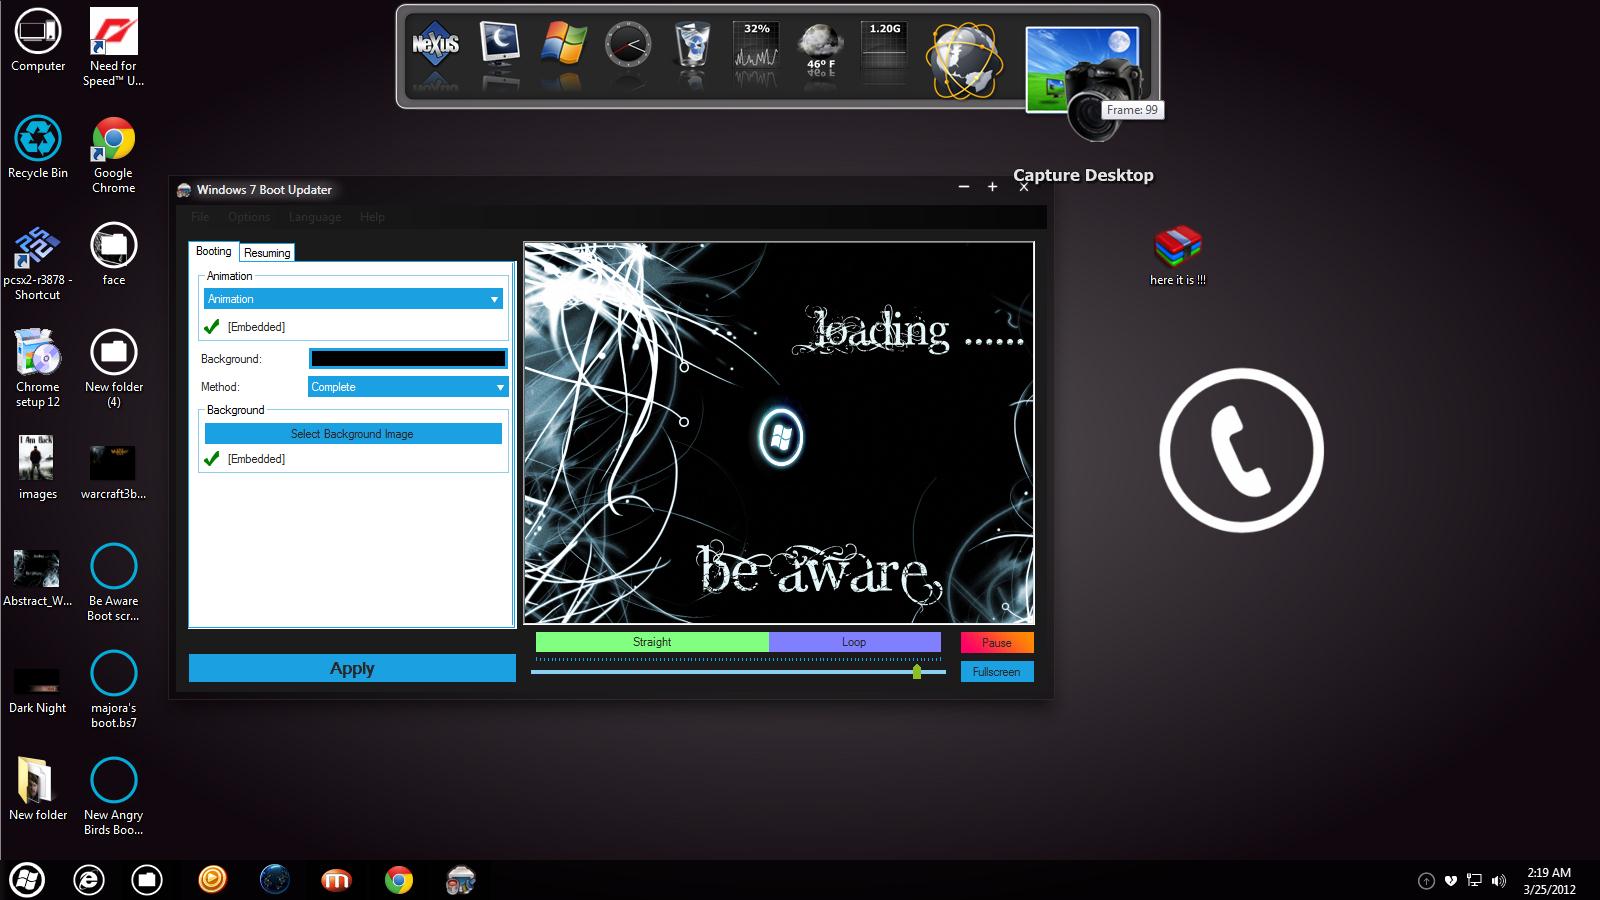
Task: Toggle the Embedded checkmark under Background
Action: [x=213, y=459]
